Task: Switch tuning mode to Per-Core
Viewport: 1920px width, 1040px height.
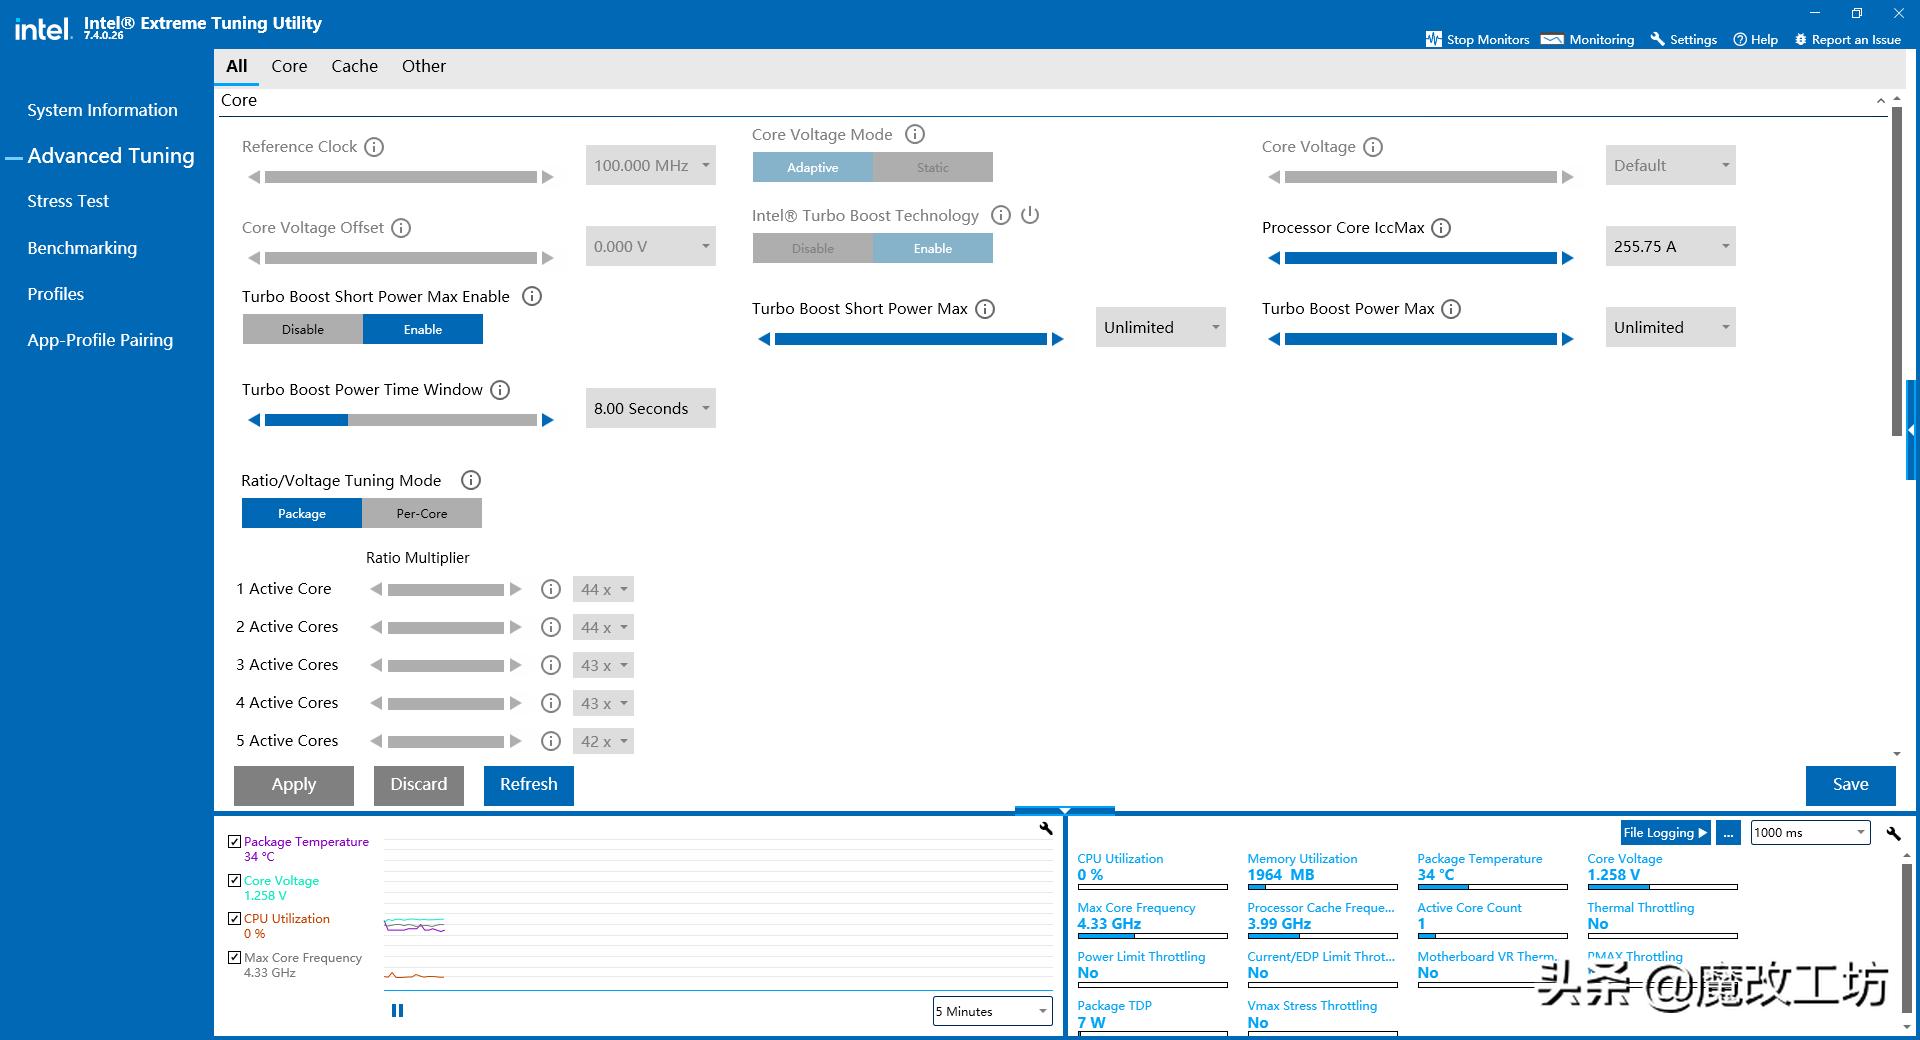Action: 421,513
